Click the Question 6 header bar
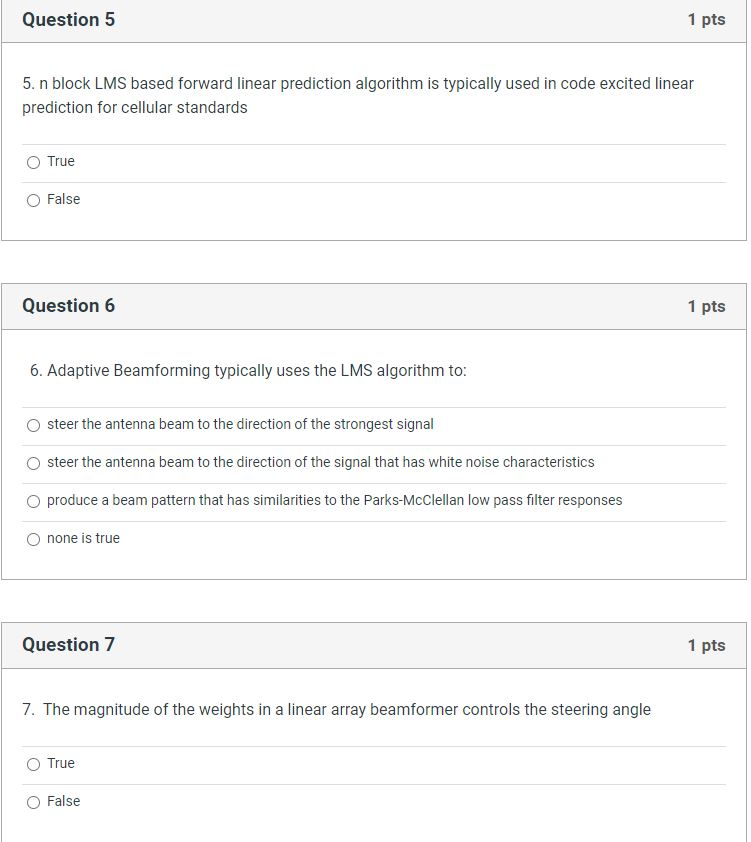751x842 pixels. 375,306
